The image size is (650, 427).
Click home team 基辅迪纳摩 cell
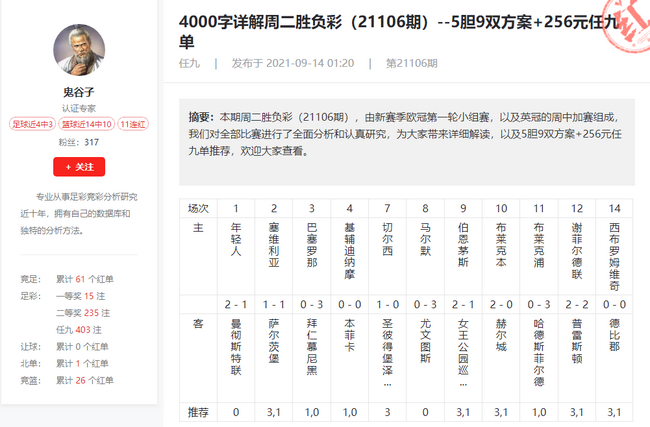(x=349, y=257)
